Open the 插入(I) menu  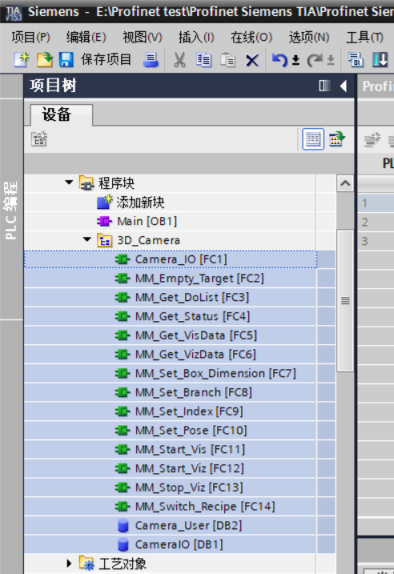coord(196,37)
